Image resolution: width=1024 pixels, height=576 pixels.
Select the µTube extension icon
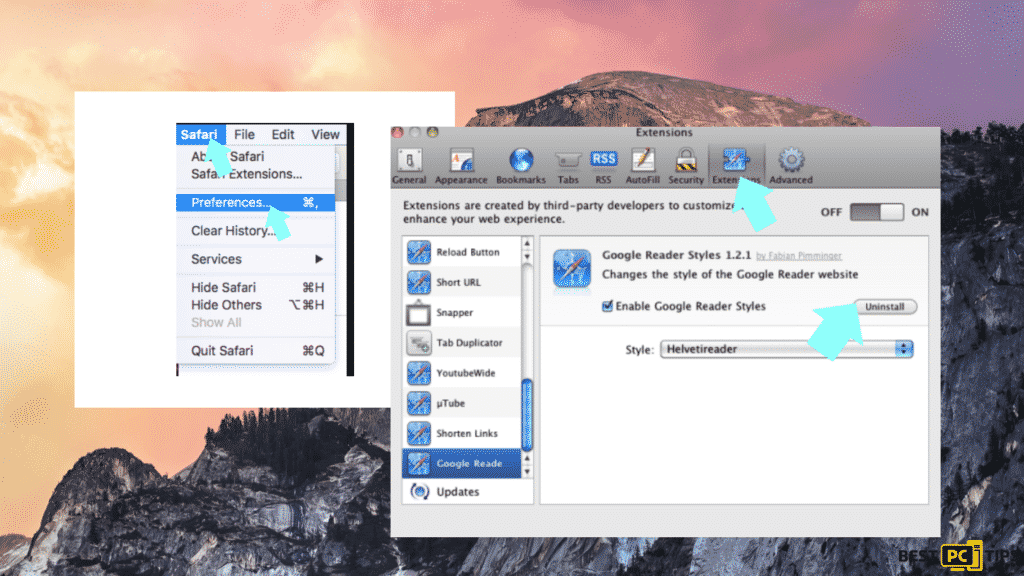click(x=419, y=403)
